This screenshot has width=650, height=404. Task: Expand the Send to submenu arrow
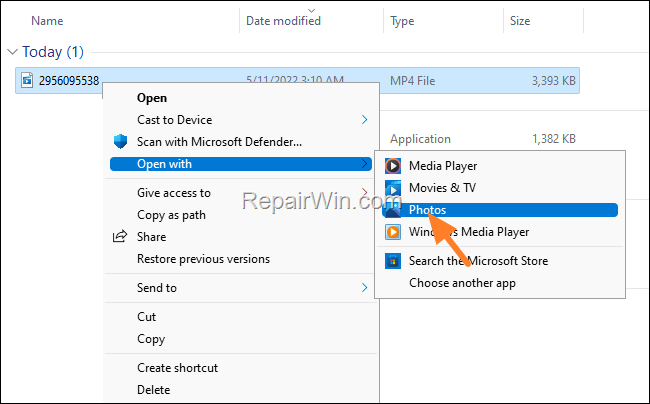[x=364, y=288]
